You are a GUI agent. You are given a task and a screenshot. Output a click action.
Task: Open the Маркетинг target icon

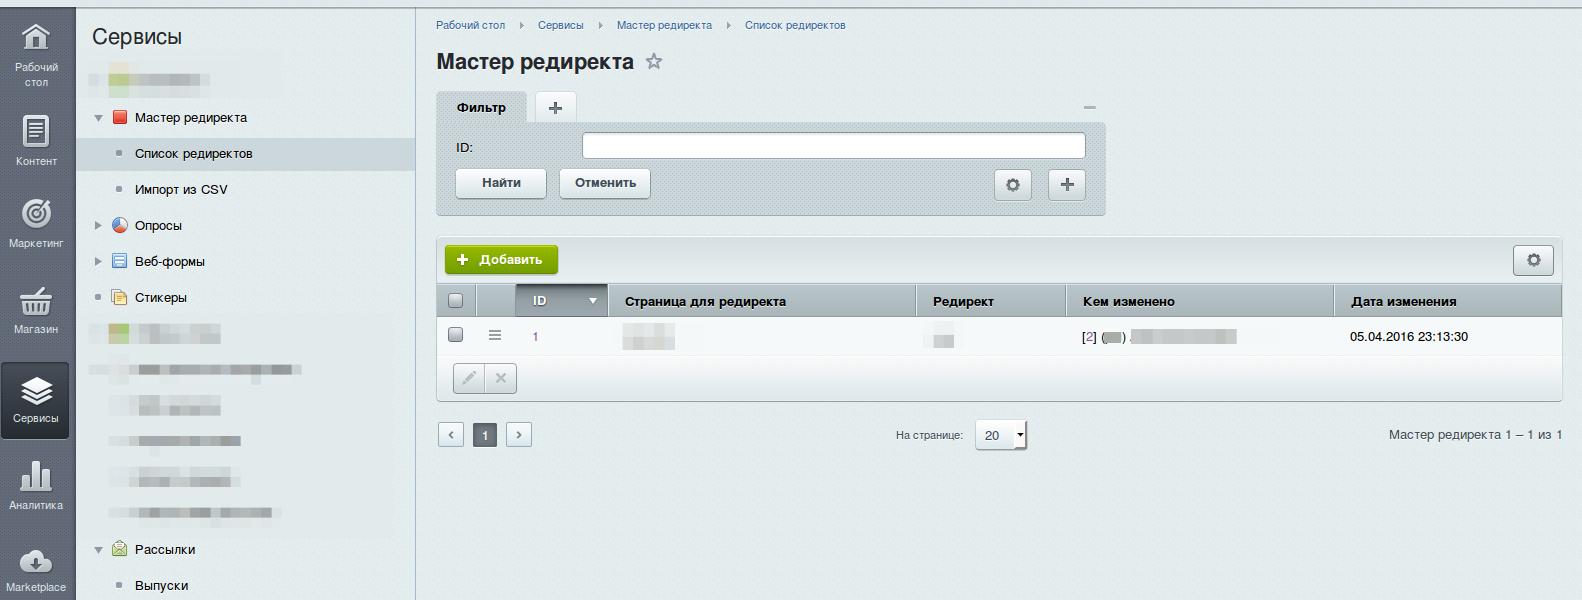click(36, 214)
